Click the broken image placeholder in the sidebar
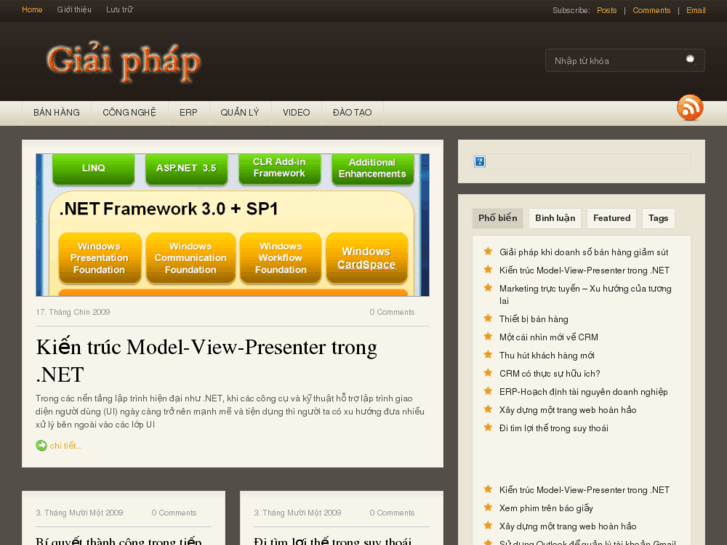Screen dimensions: 727x545 [480, 161]
